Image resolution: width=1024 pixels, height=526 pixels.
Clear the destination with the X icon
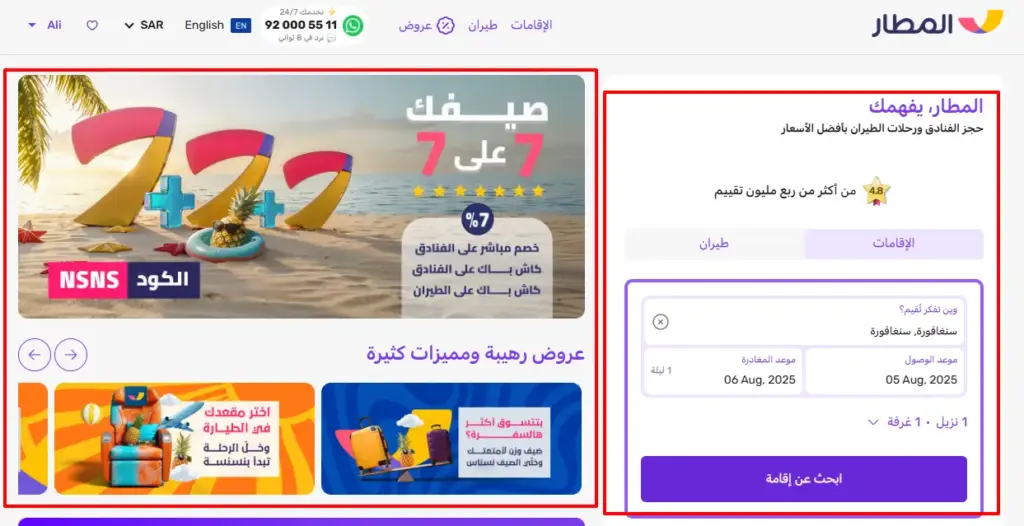(661, 321)
